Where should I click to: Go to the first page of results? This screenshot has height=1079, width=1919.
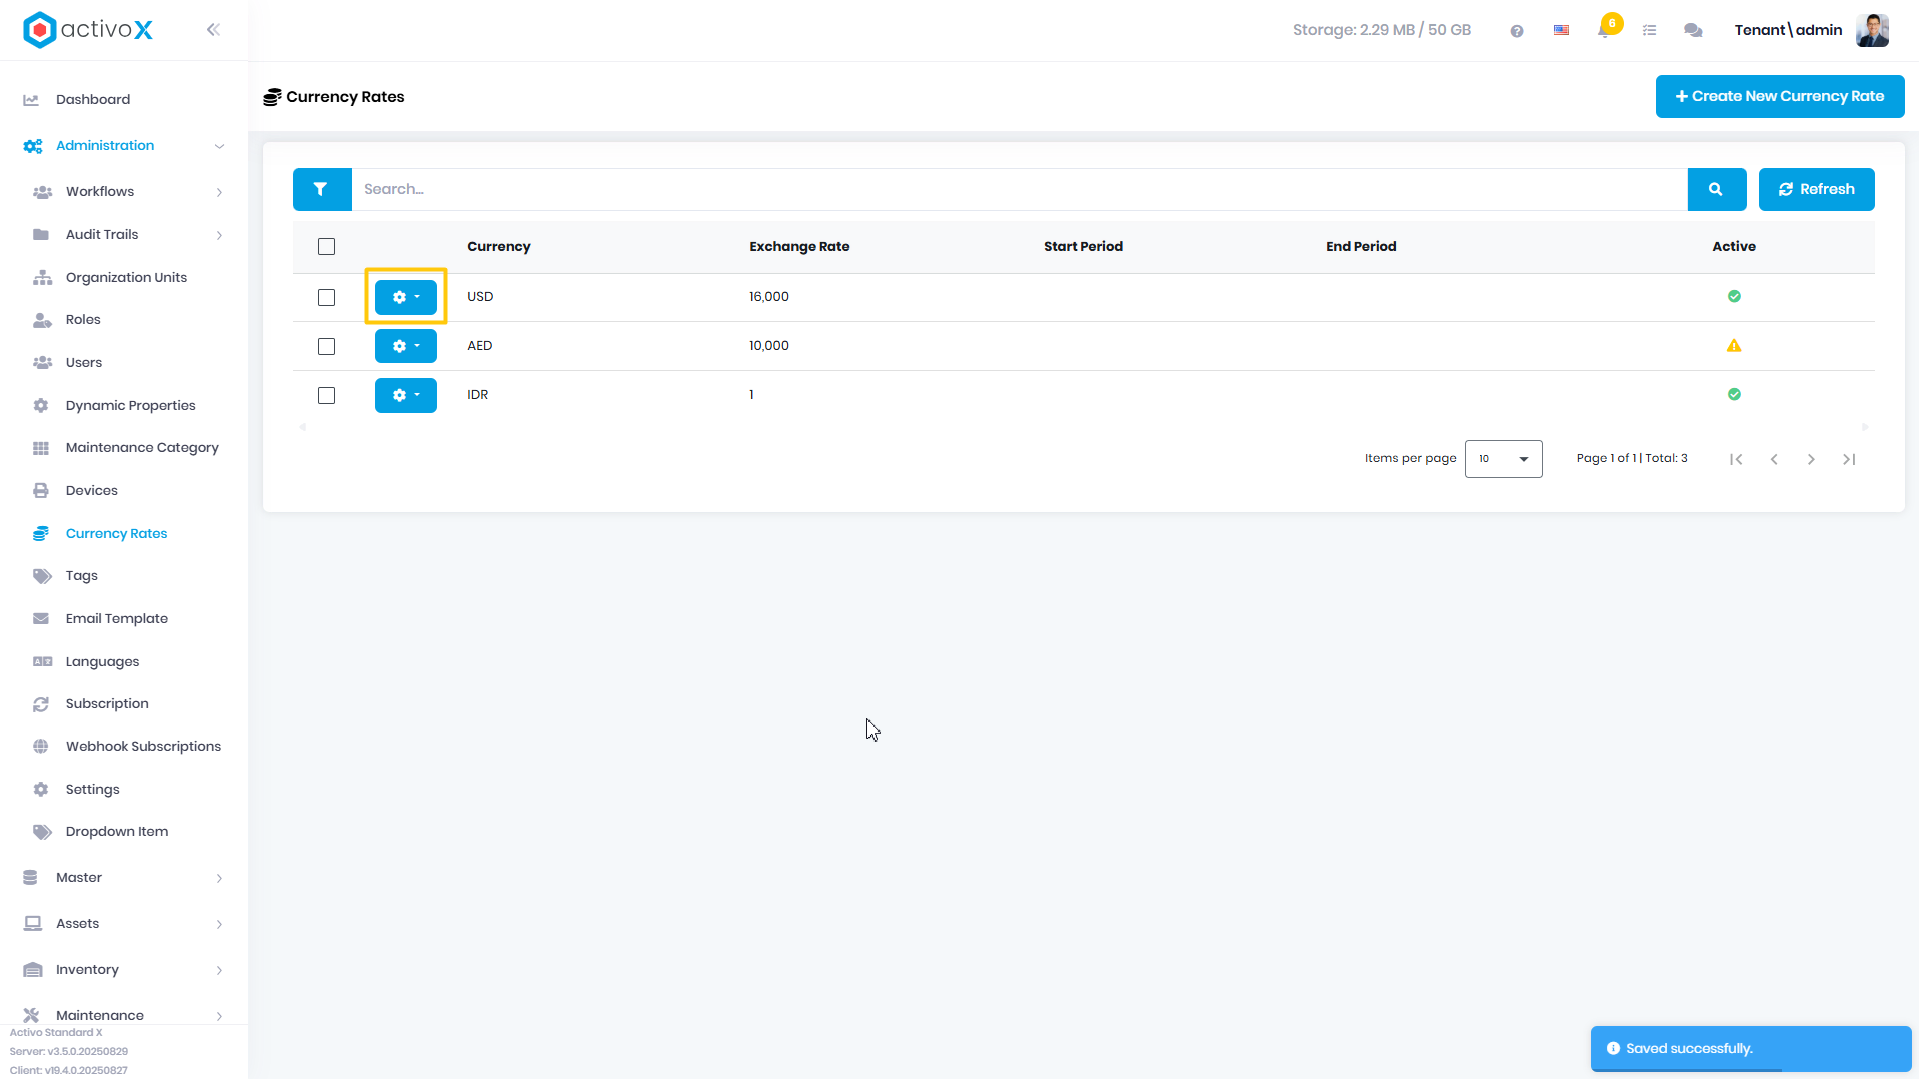point(1736,459)
